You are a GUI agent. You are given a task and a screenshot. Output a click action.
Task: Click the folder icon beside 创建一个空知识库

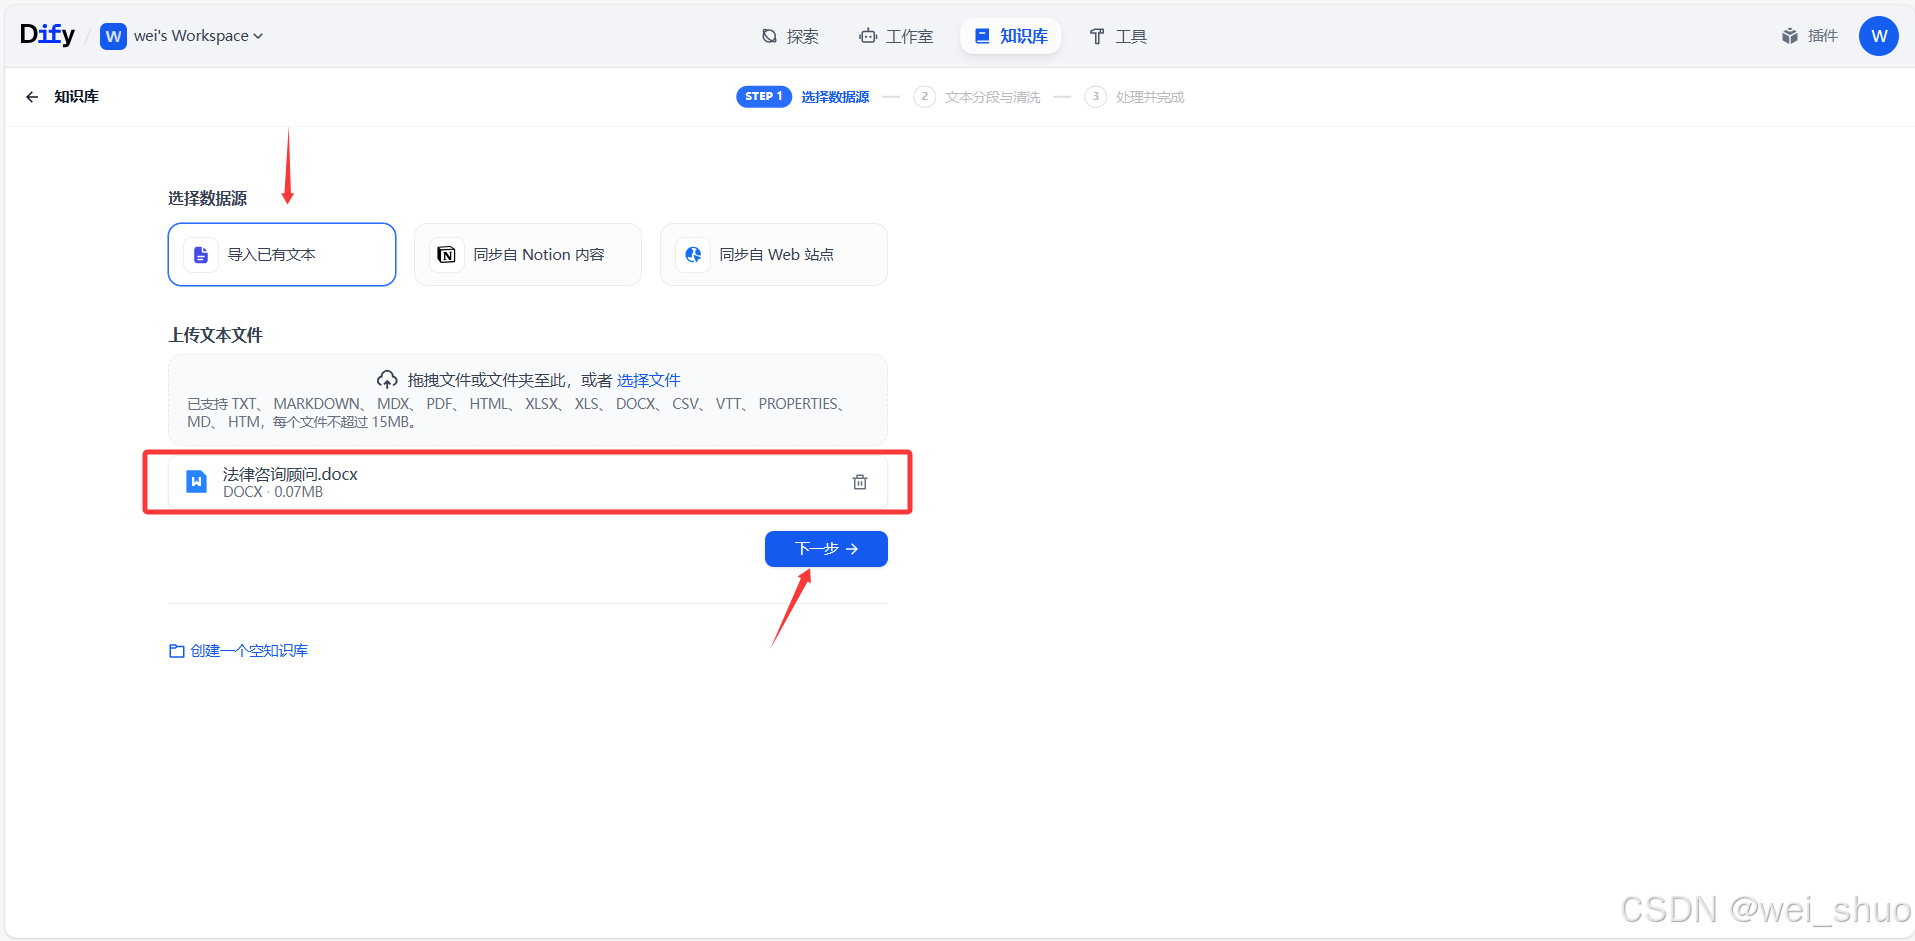point(177,651)
